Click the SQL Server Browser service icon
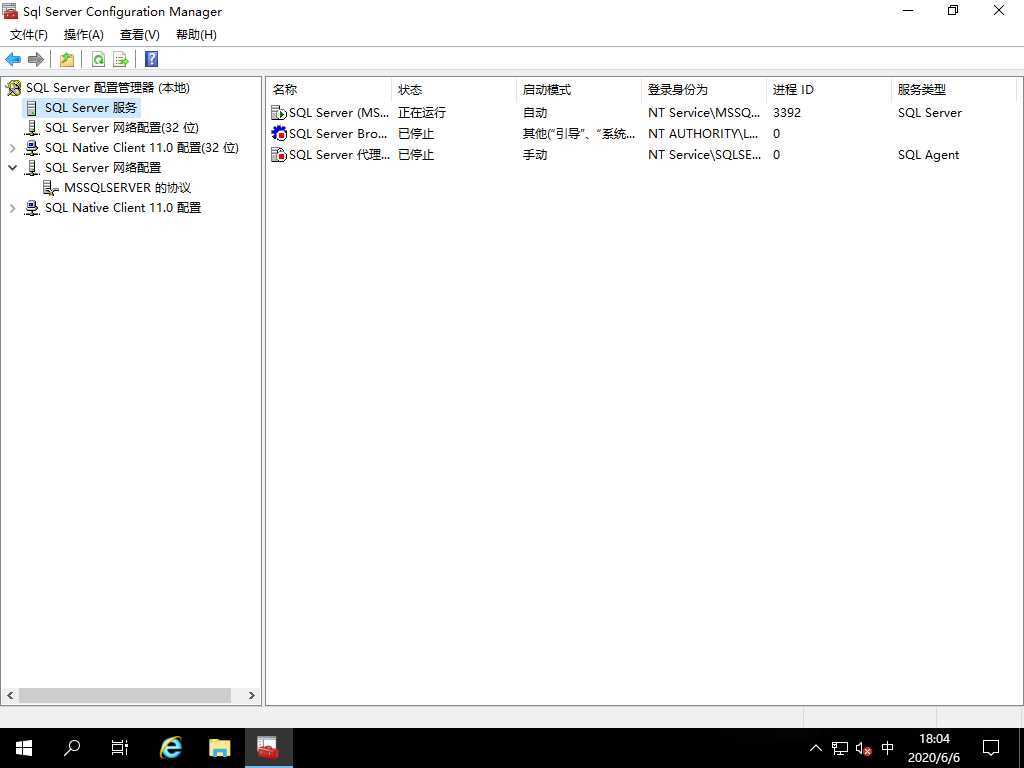The image size is (1024, 768). click(x=279, y=134)
